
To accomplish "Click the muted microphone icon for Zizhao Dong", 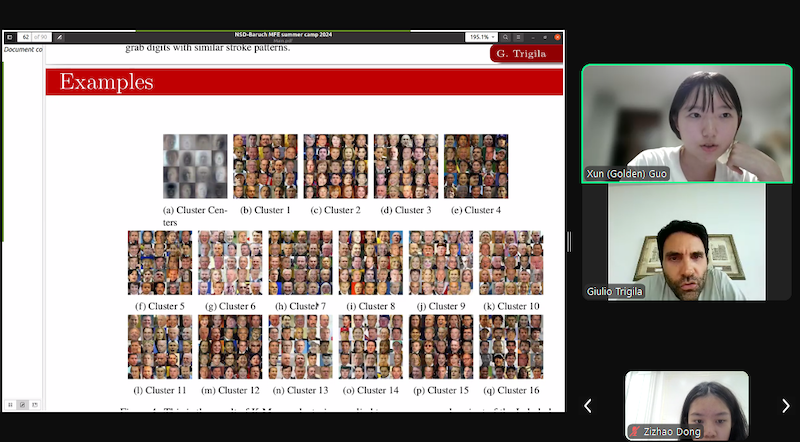I will [635, 431].
